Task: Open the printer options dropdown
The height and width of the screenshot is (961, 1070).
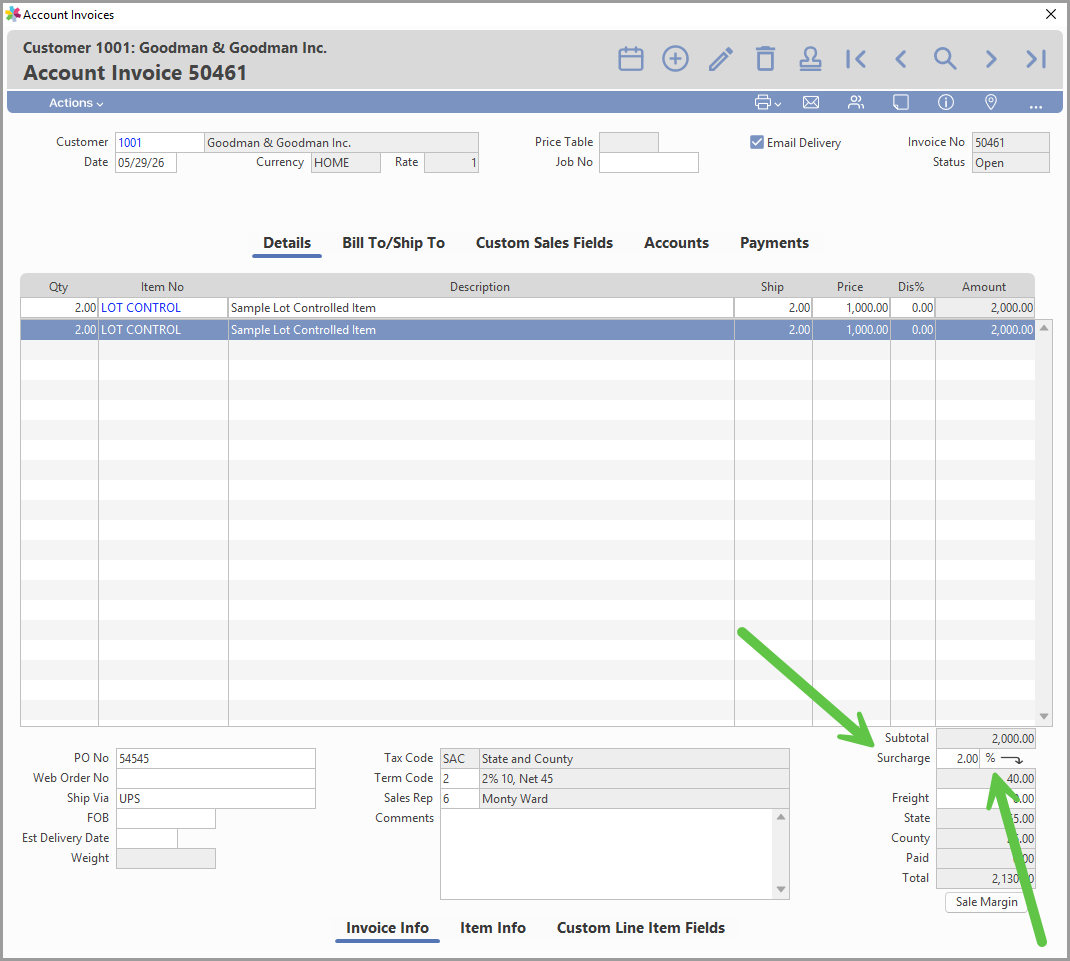Action: tap(768, 103)
